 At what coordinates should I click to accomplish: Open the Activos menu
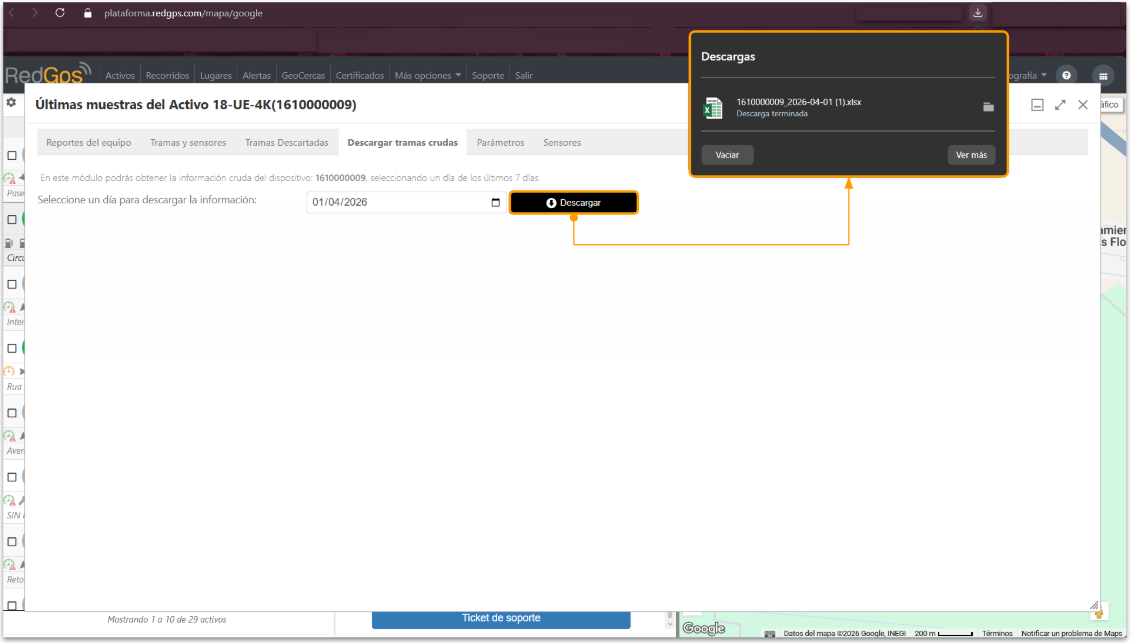click(x=120, y=75)
